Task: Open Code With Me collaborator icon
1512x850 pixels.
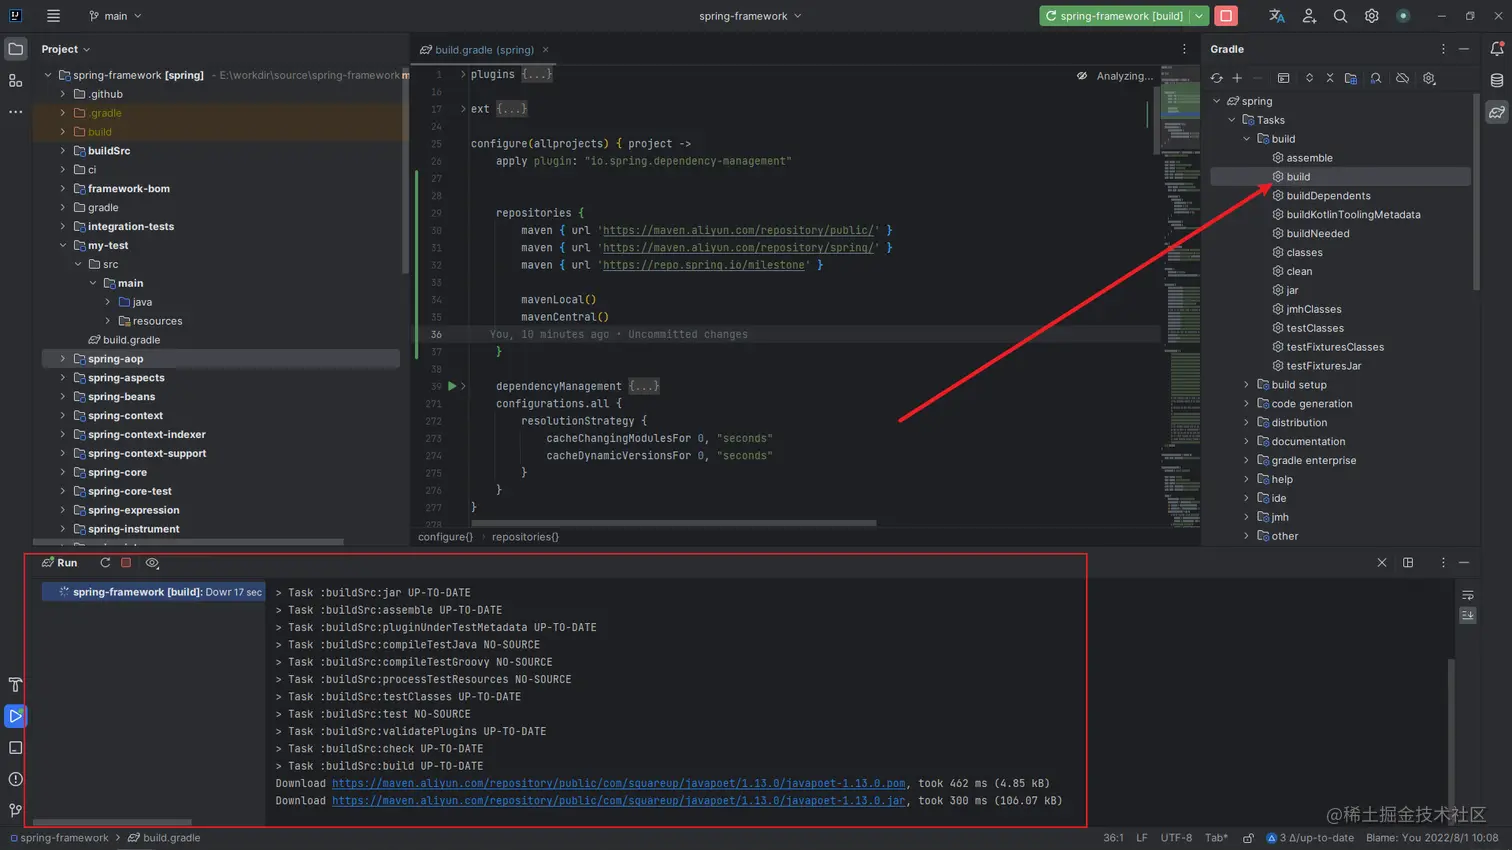Action: click(1309, 15)
